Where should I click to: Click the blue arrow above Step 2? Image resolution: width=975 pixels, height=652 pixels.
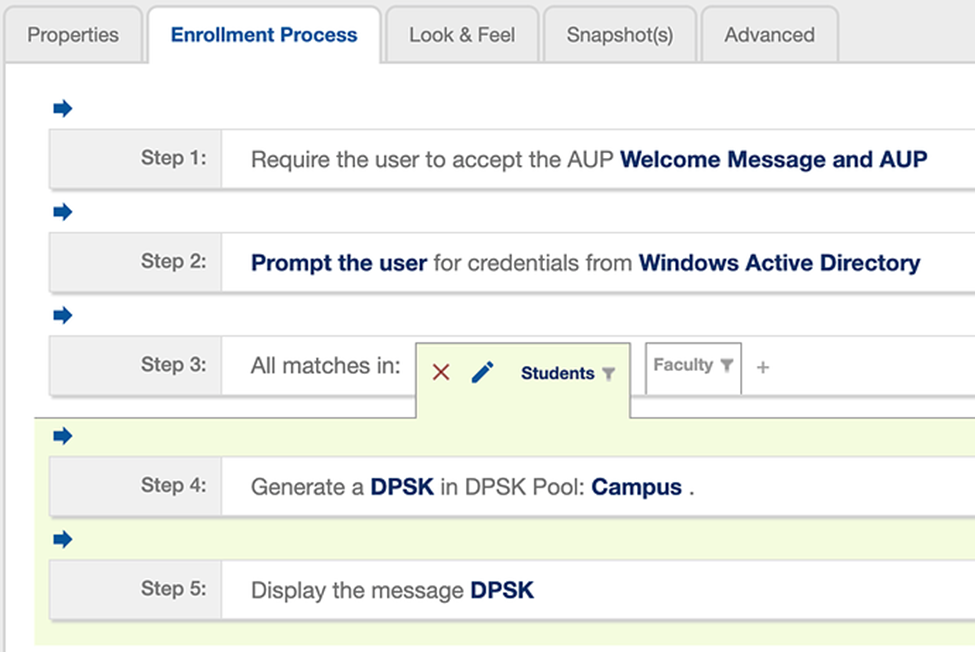click(x=63, y=212)
